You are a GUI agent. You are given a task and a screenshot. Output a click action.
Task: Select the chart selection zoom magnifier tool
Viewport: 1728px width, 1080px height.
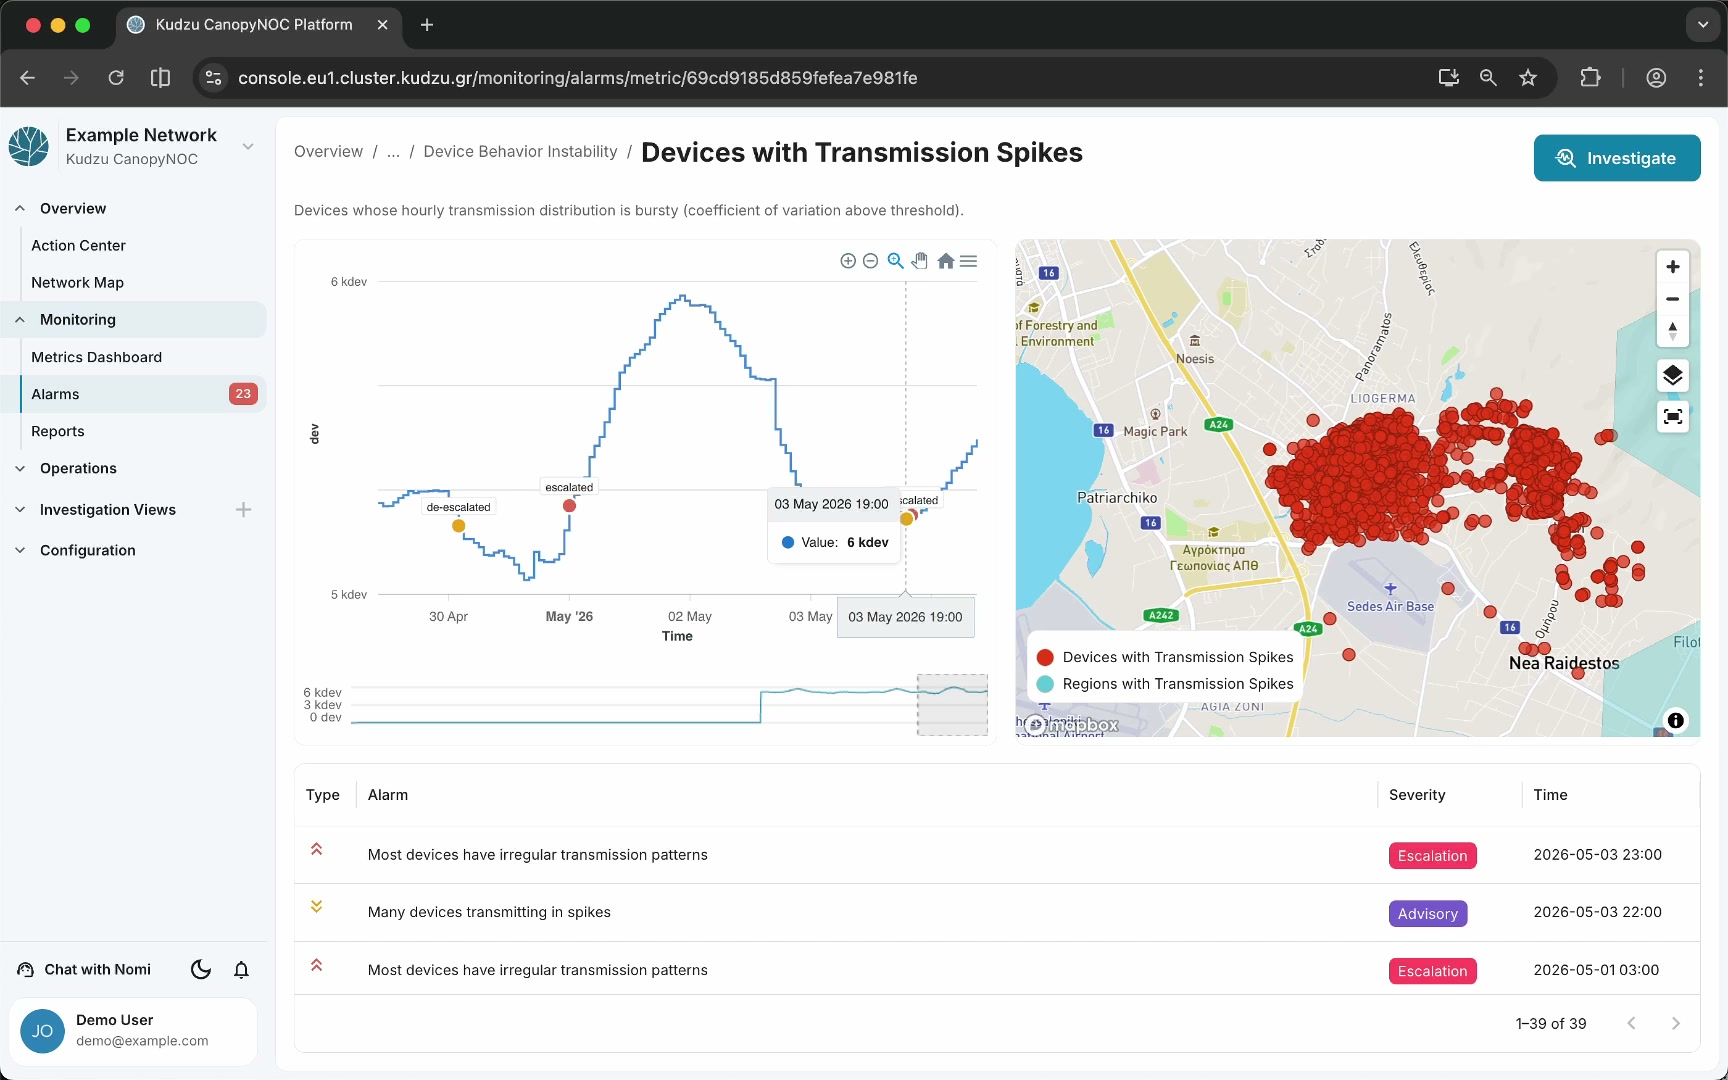click(896, 261)
